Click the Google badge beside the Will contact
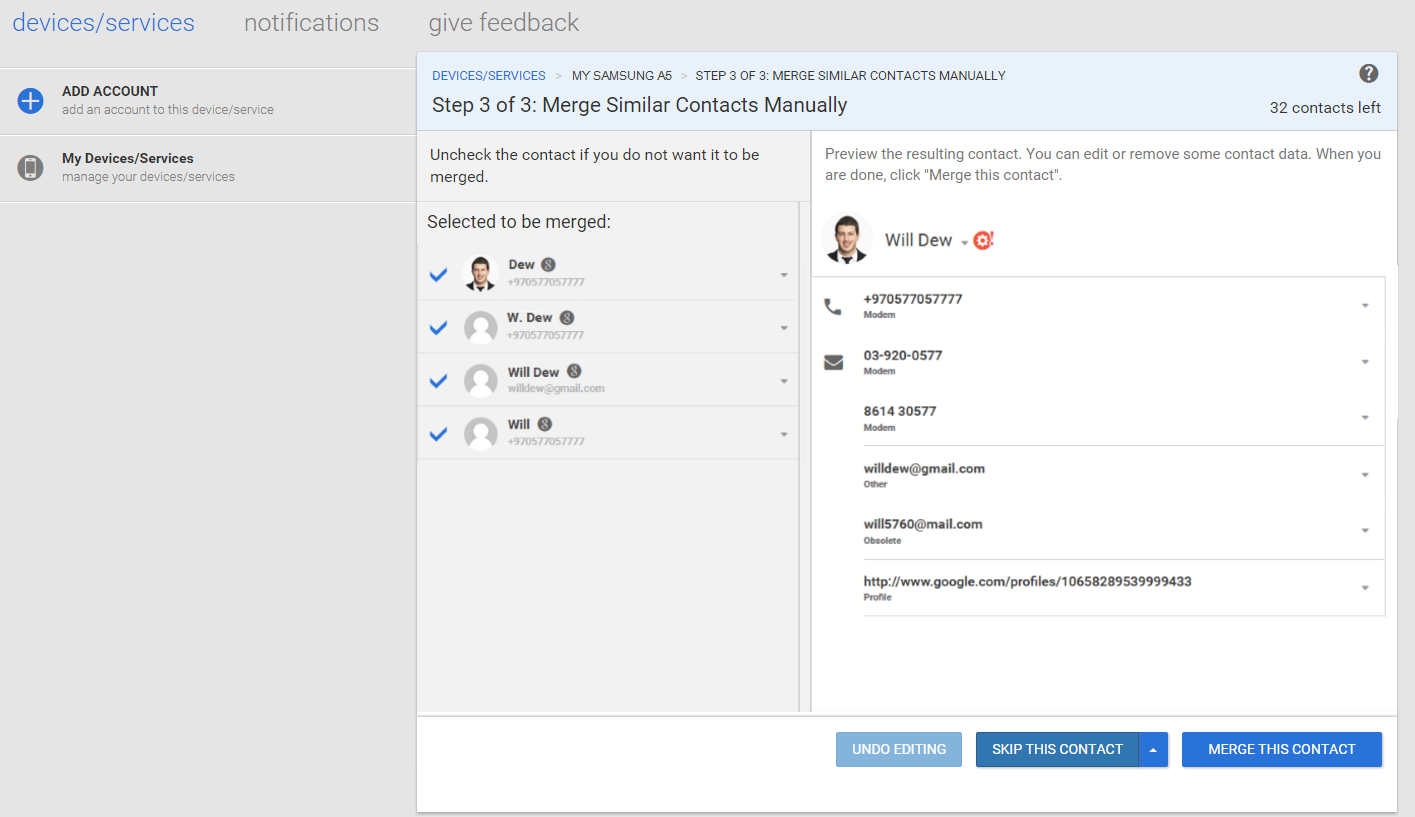 pyautogui.click(x=545, y=424)
